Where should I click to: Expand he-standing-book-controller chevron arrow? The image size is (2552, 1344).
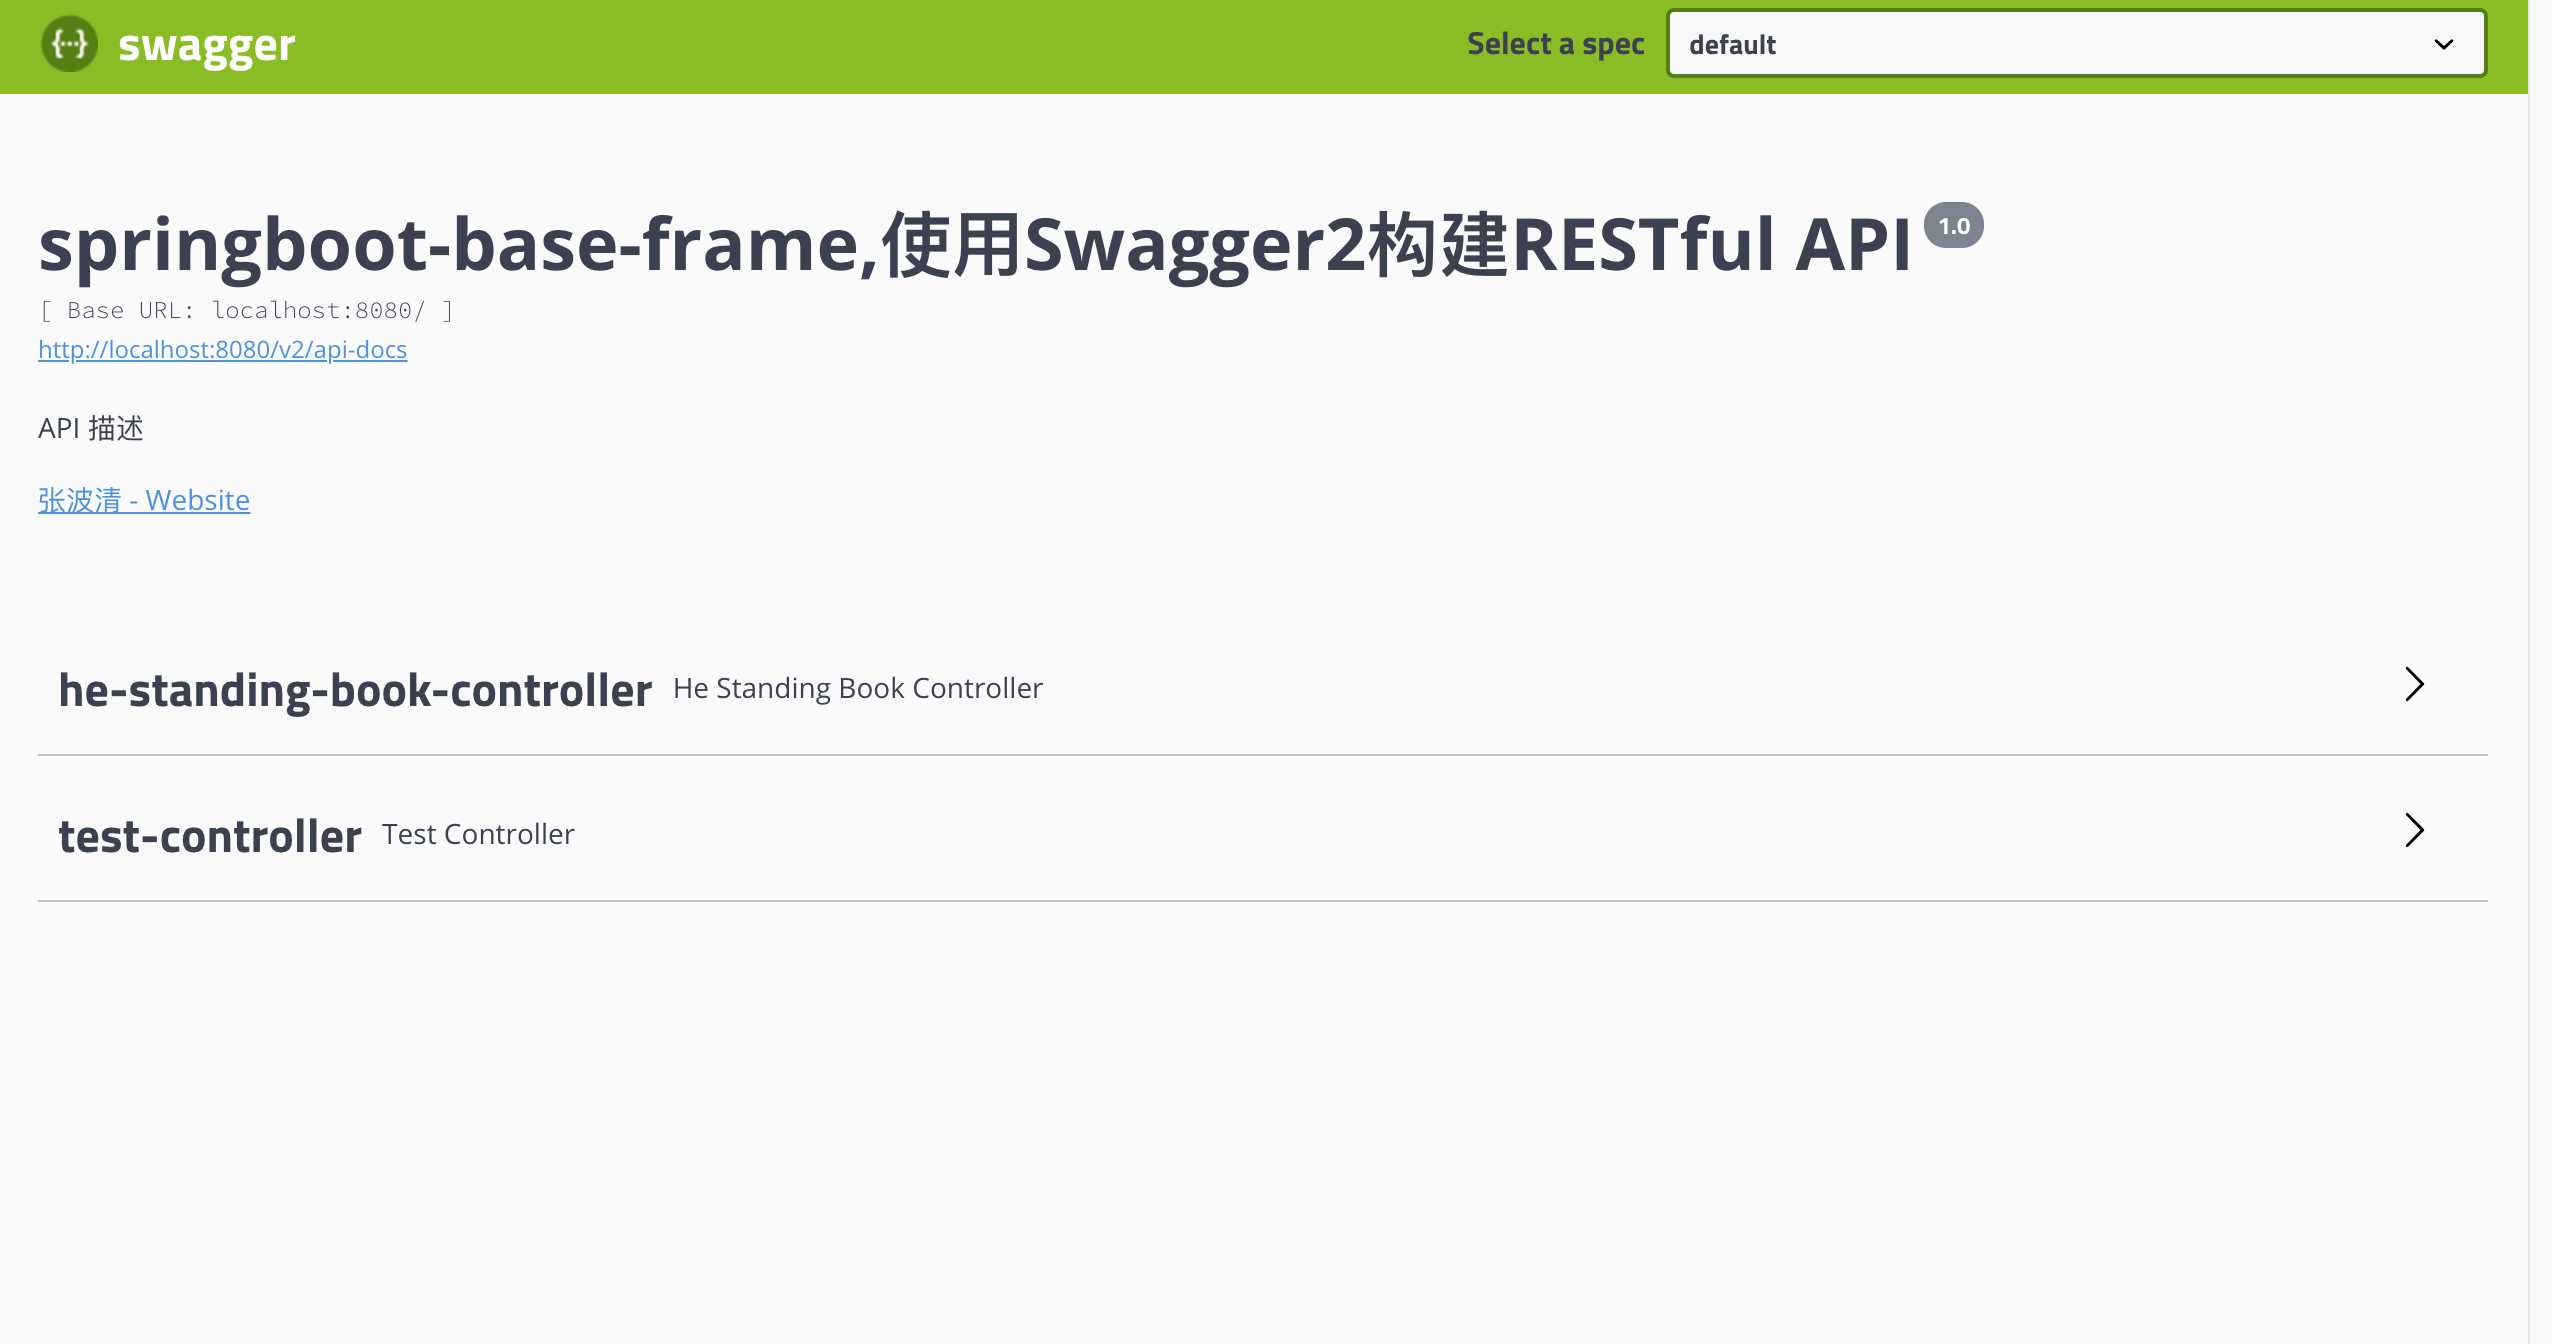(2414, 685)
